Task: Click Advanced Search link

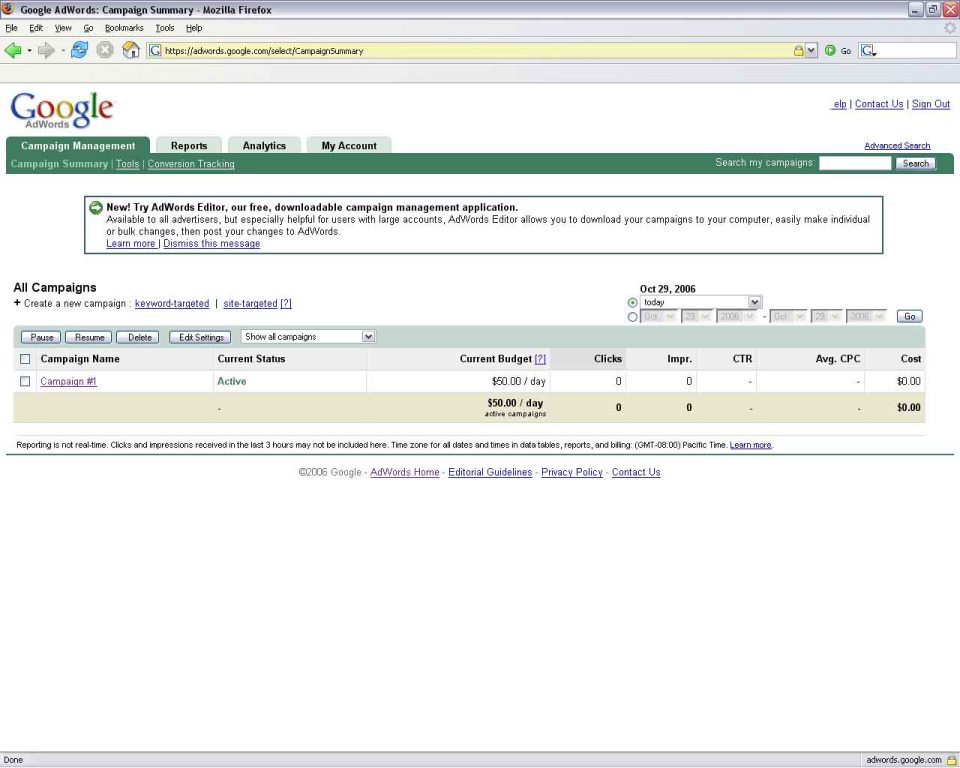Action: tap(897, 146)
